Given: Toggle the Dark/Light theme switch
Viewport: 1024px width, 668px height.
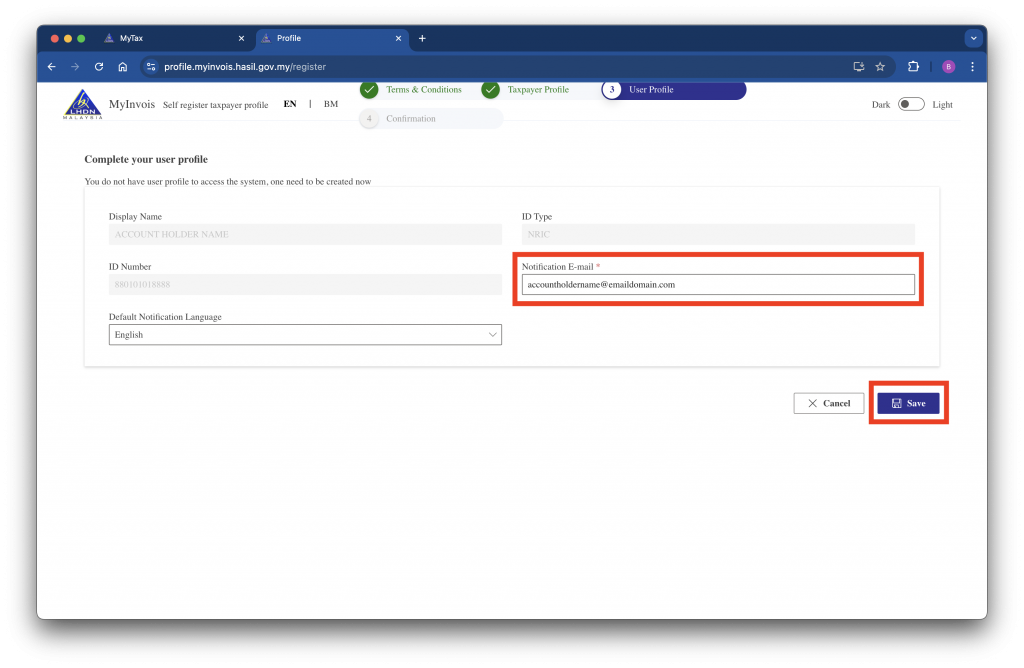Looking at the screenshot, I should [911, 104].
